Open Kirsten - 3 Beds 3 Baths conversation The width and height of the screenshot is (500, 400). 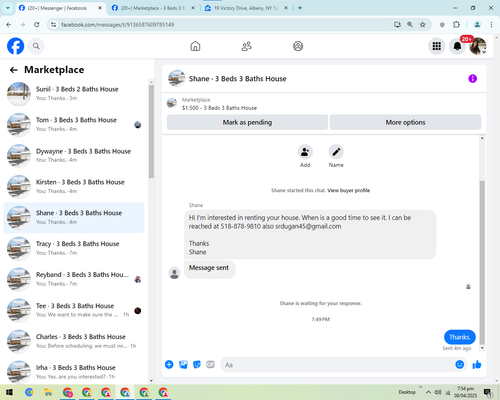74,187
